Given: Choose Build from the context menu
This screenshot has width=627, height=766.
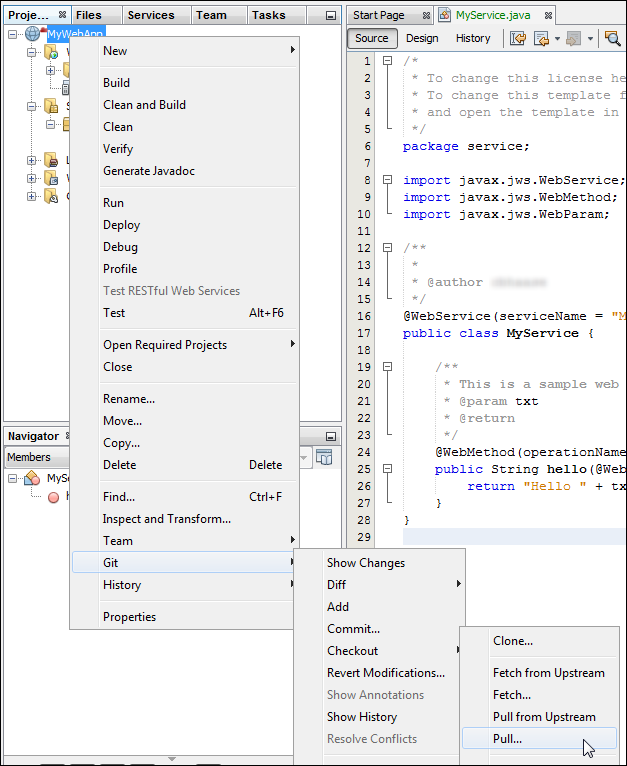Looking at the screenshot, I should [x=185, y=83].
